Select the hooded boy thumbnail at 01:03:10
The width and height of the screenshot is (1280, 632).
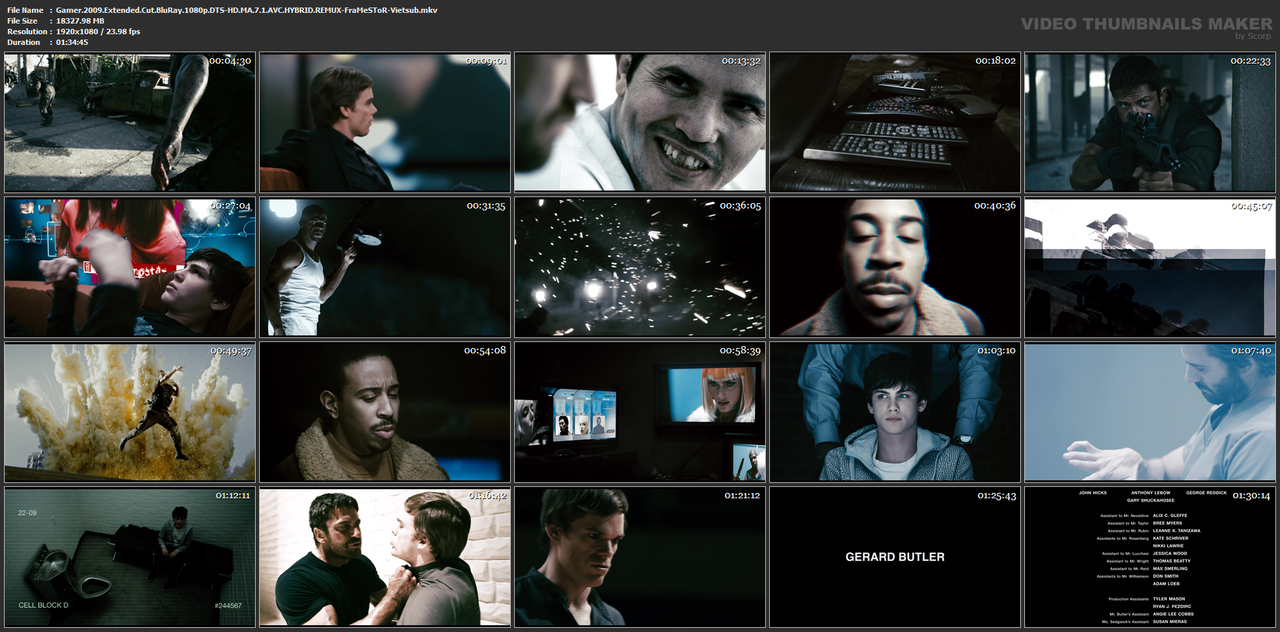pos(895,412)
